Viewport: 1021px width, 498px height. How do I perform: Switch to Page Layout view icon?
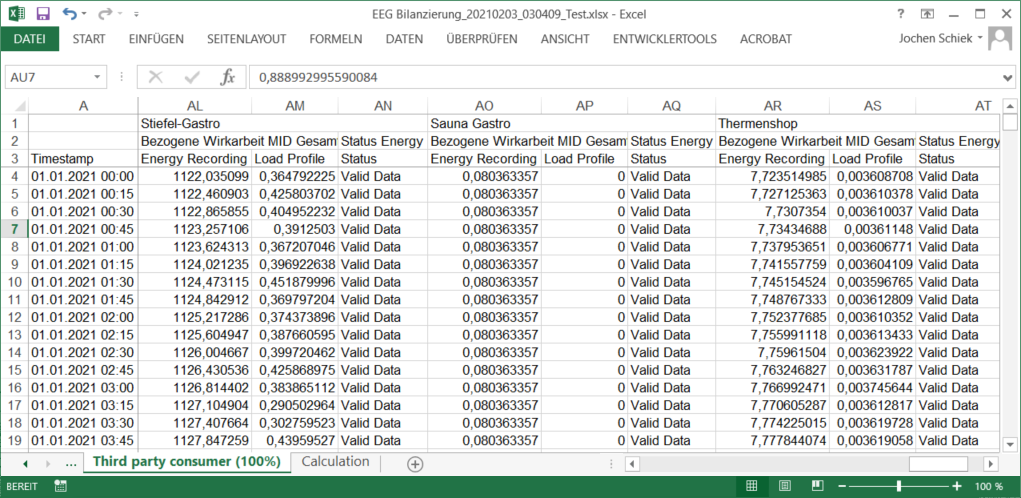click(785, 486)
